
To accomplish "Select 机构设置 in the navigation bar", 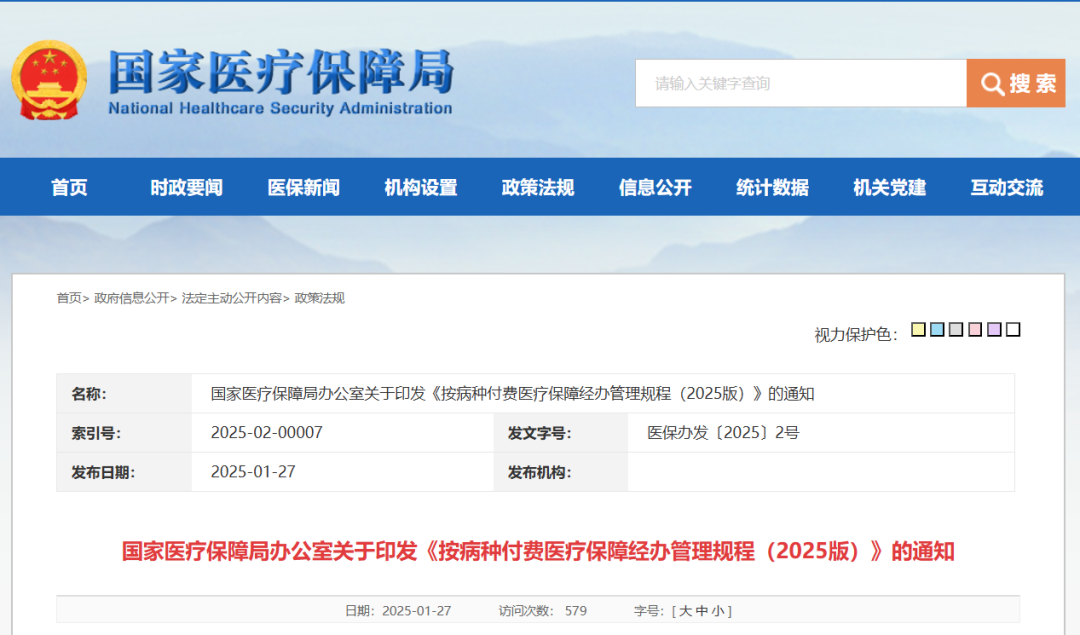I will 421,187.
